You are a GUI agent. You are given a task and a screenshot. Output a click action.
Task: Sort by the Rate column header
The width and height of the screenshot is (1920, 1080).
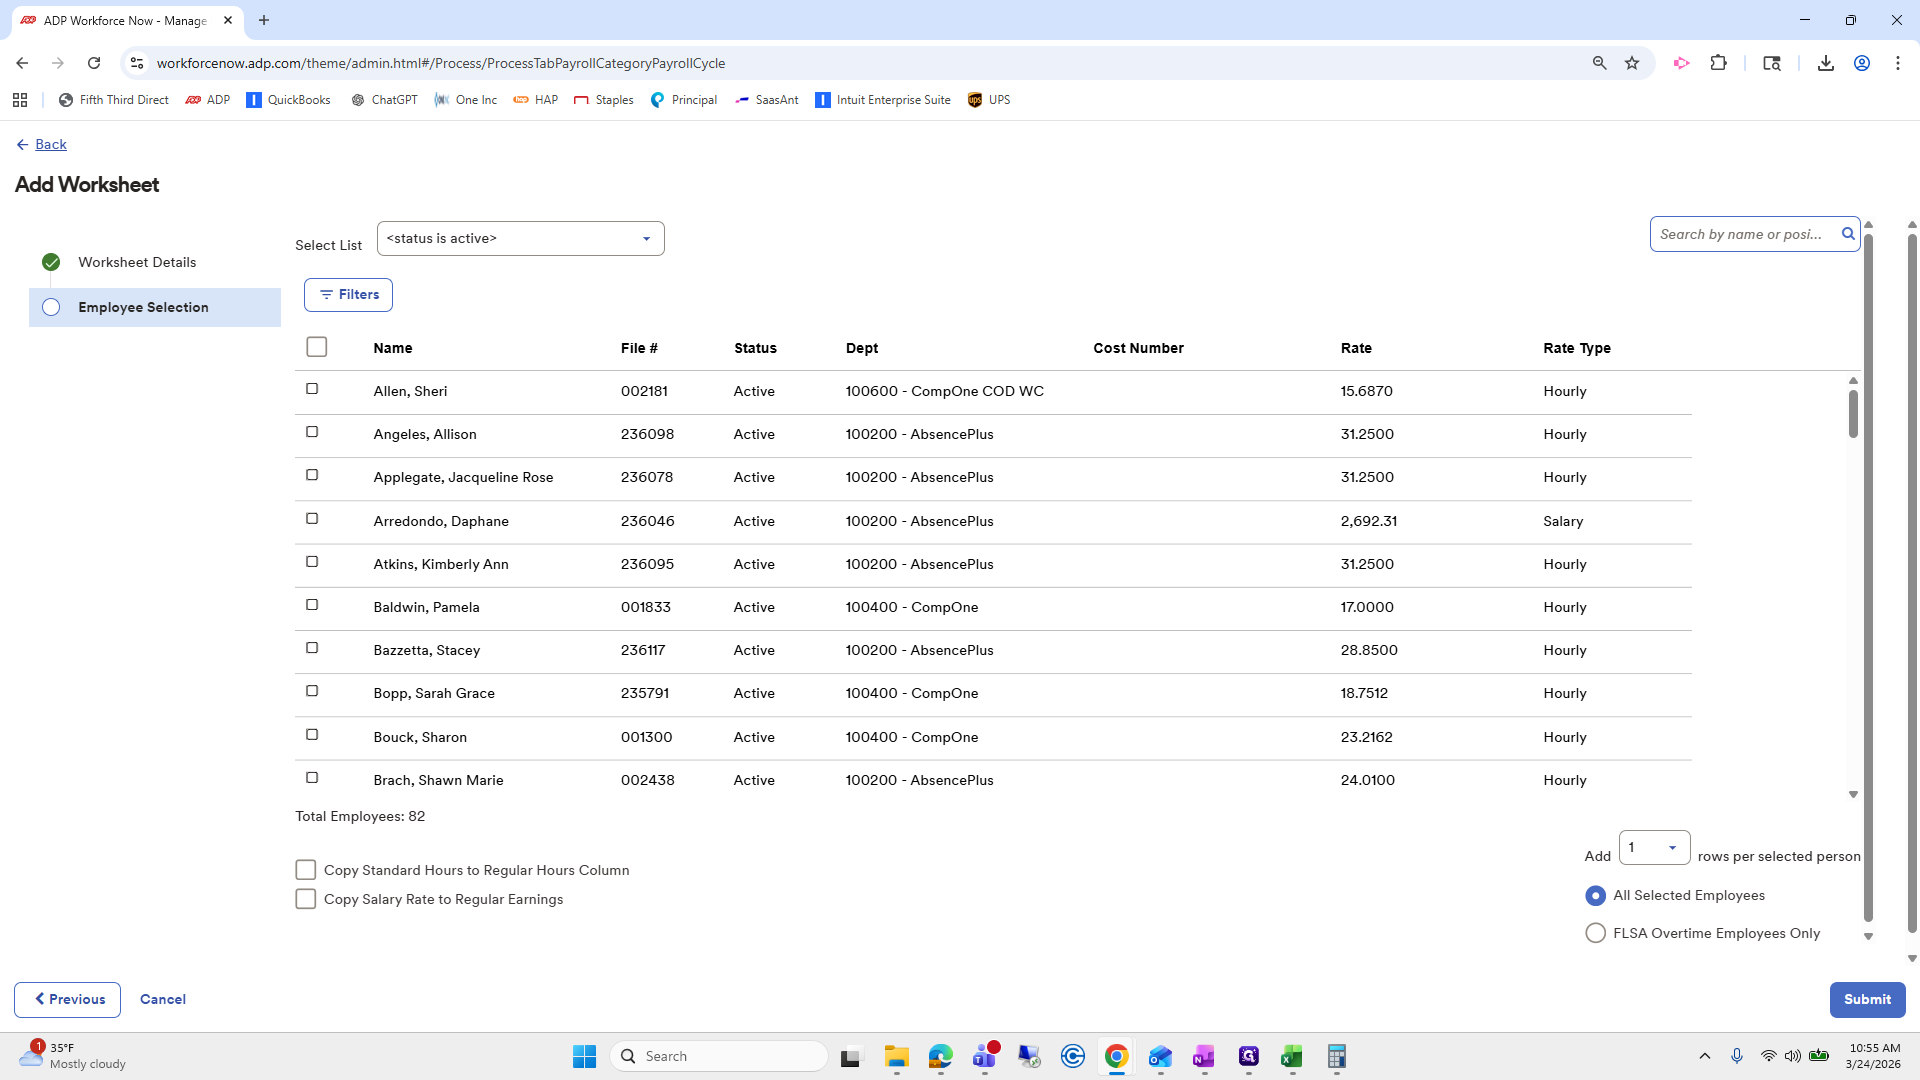1356,348
